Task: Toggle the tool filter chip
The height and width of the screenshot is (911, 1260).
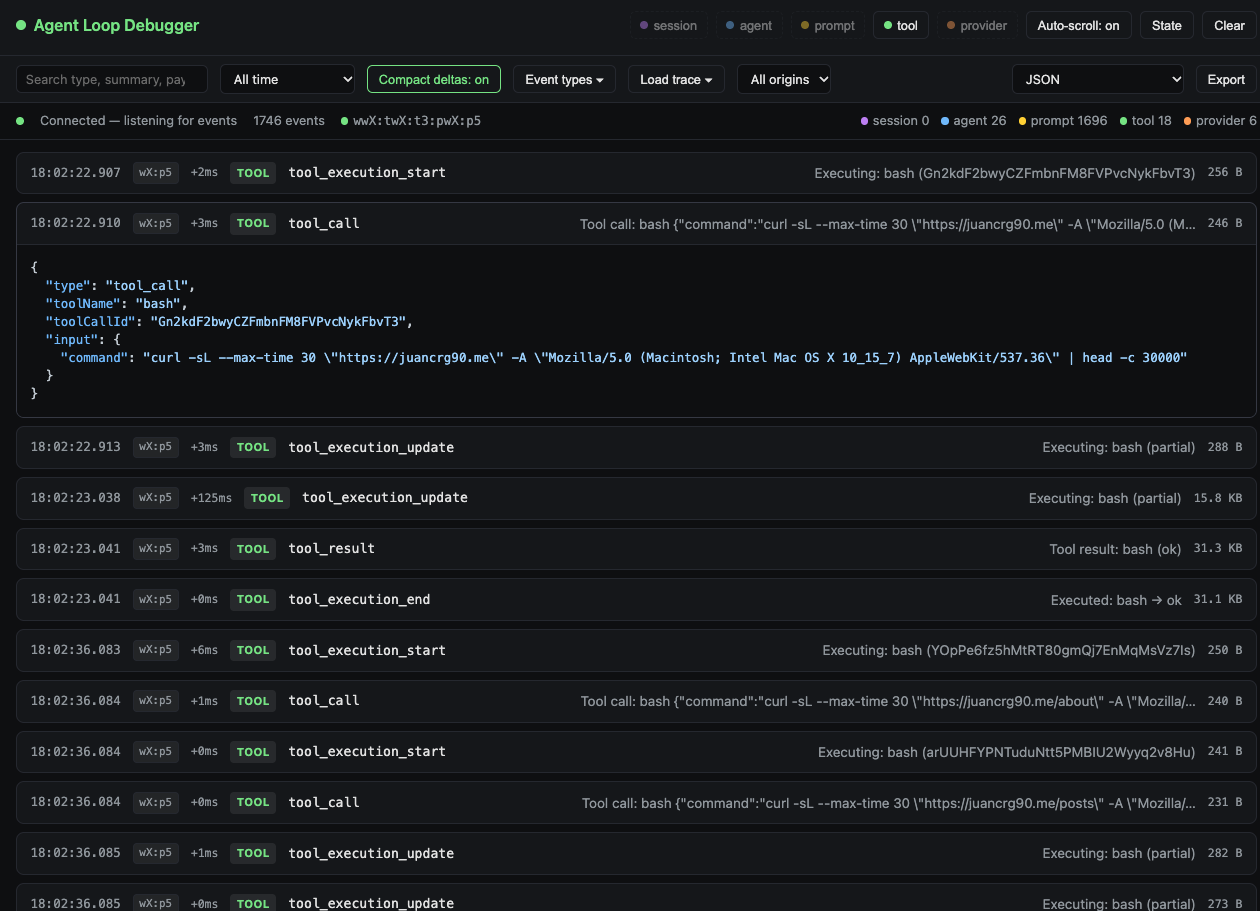Action: [901, 25]
